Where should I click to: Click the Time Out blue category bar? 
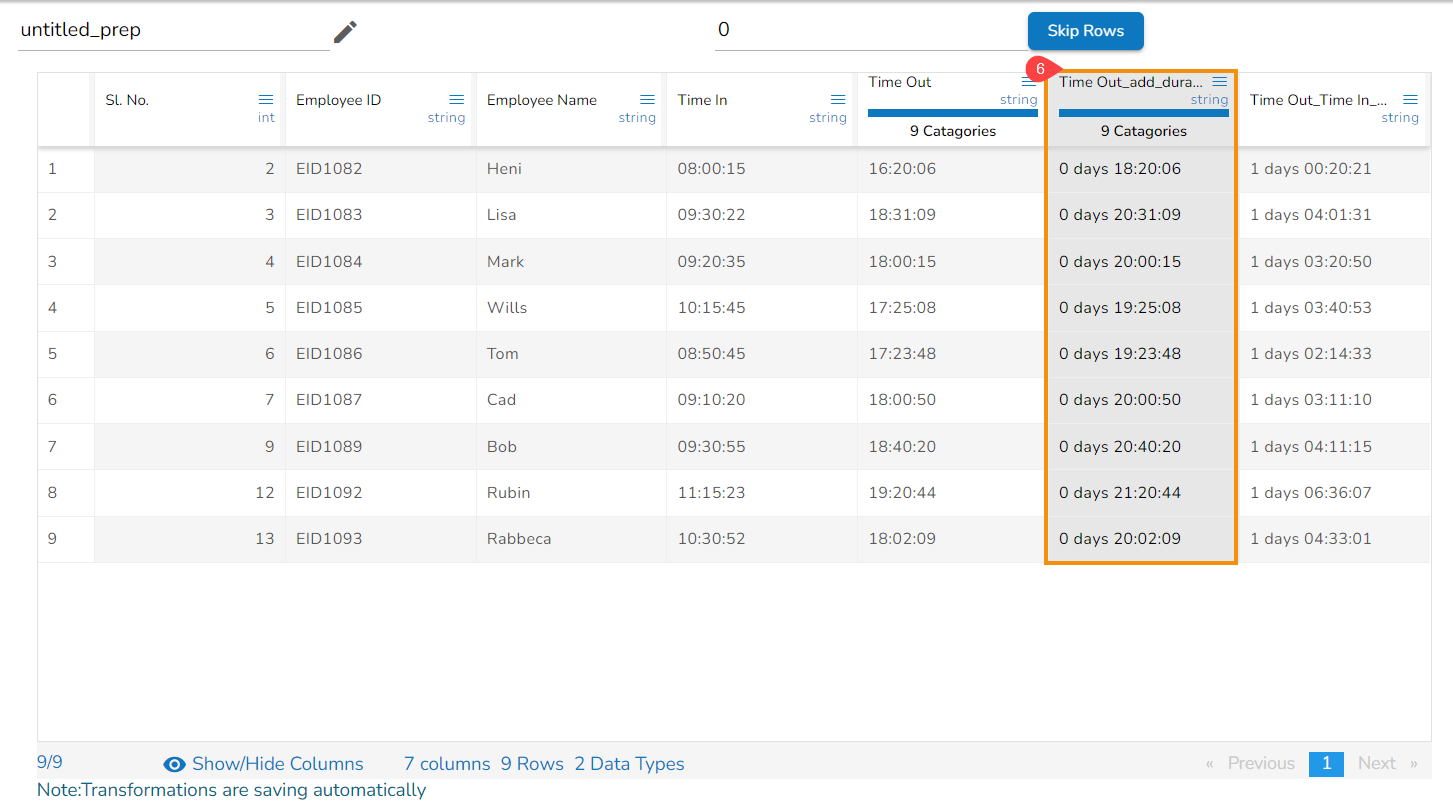pos(952,113)
